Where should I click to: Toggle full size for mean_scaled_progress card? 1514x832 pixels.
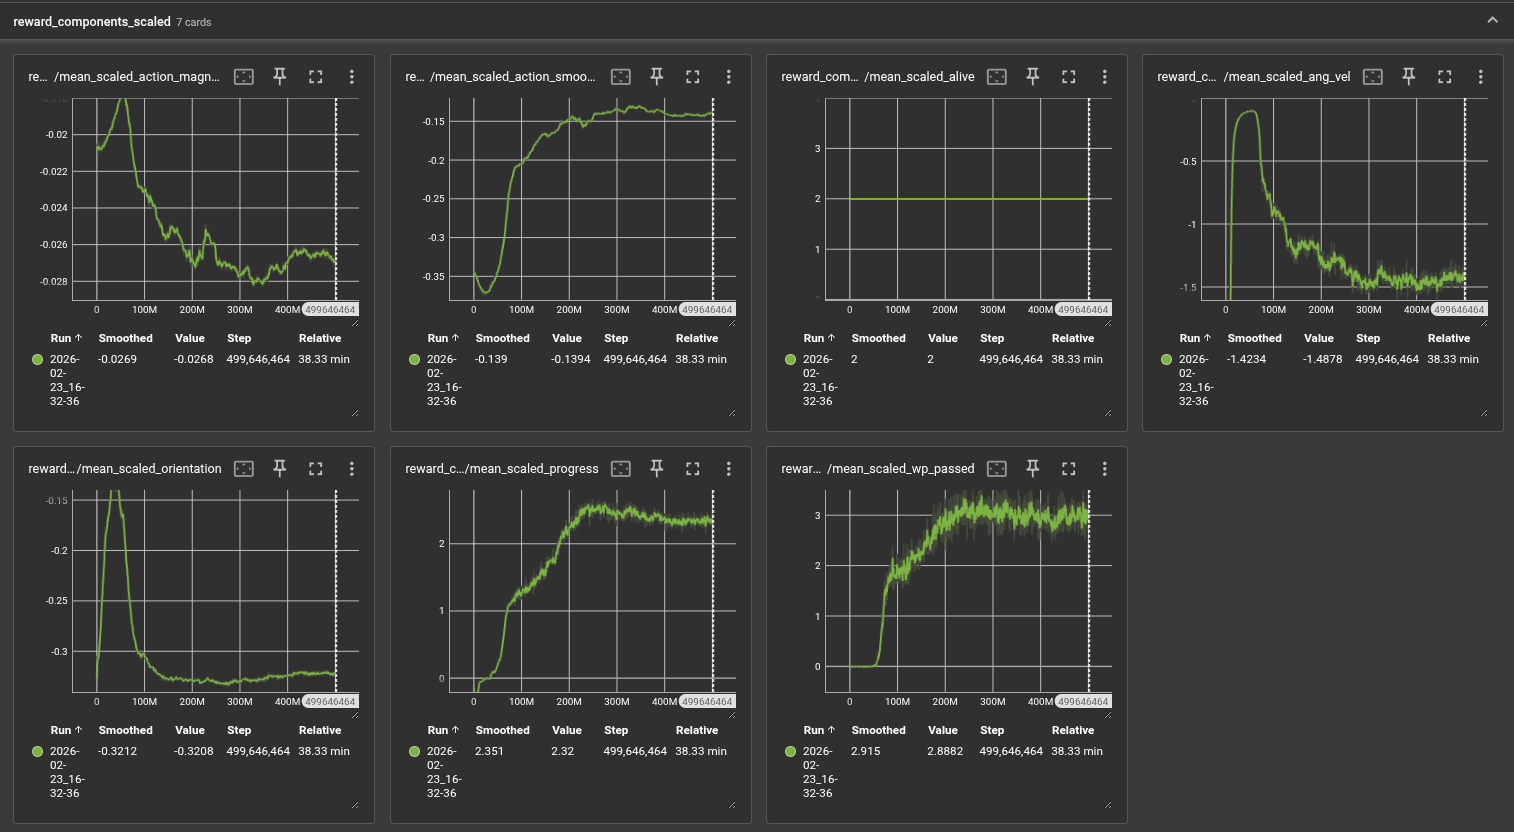pyautogui.click(x=692, y=469)
